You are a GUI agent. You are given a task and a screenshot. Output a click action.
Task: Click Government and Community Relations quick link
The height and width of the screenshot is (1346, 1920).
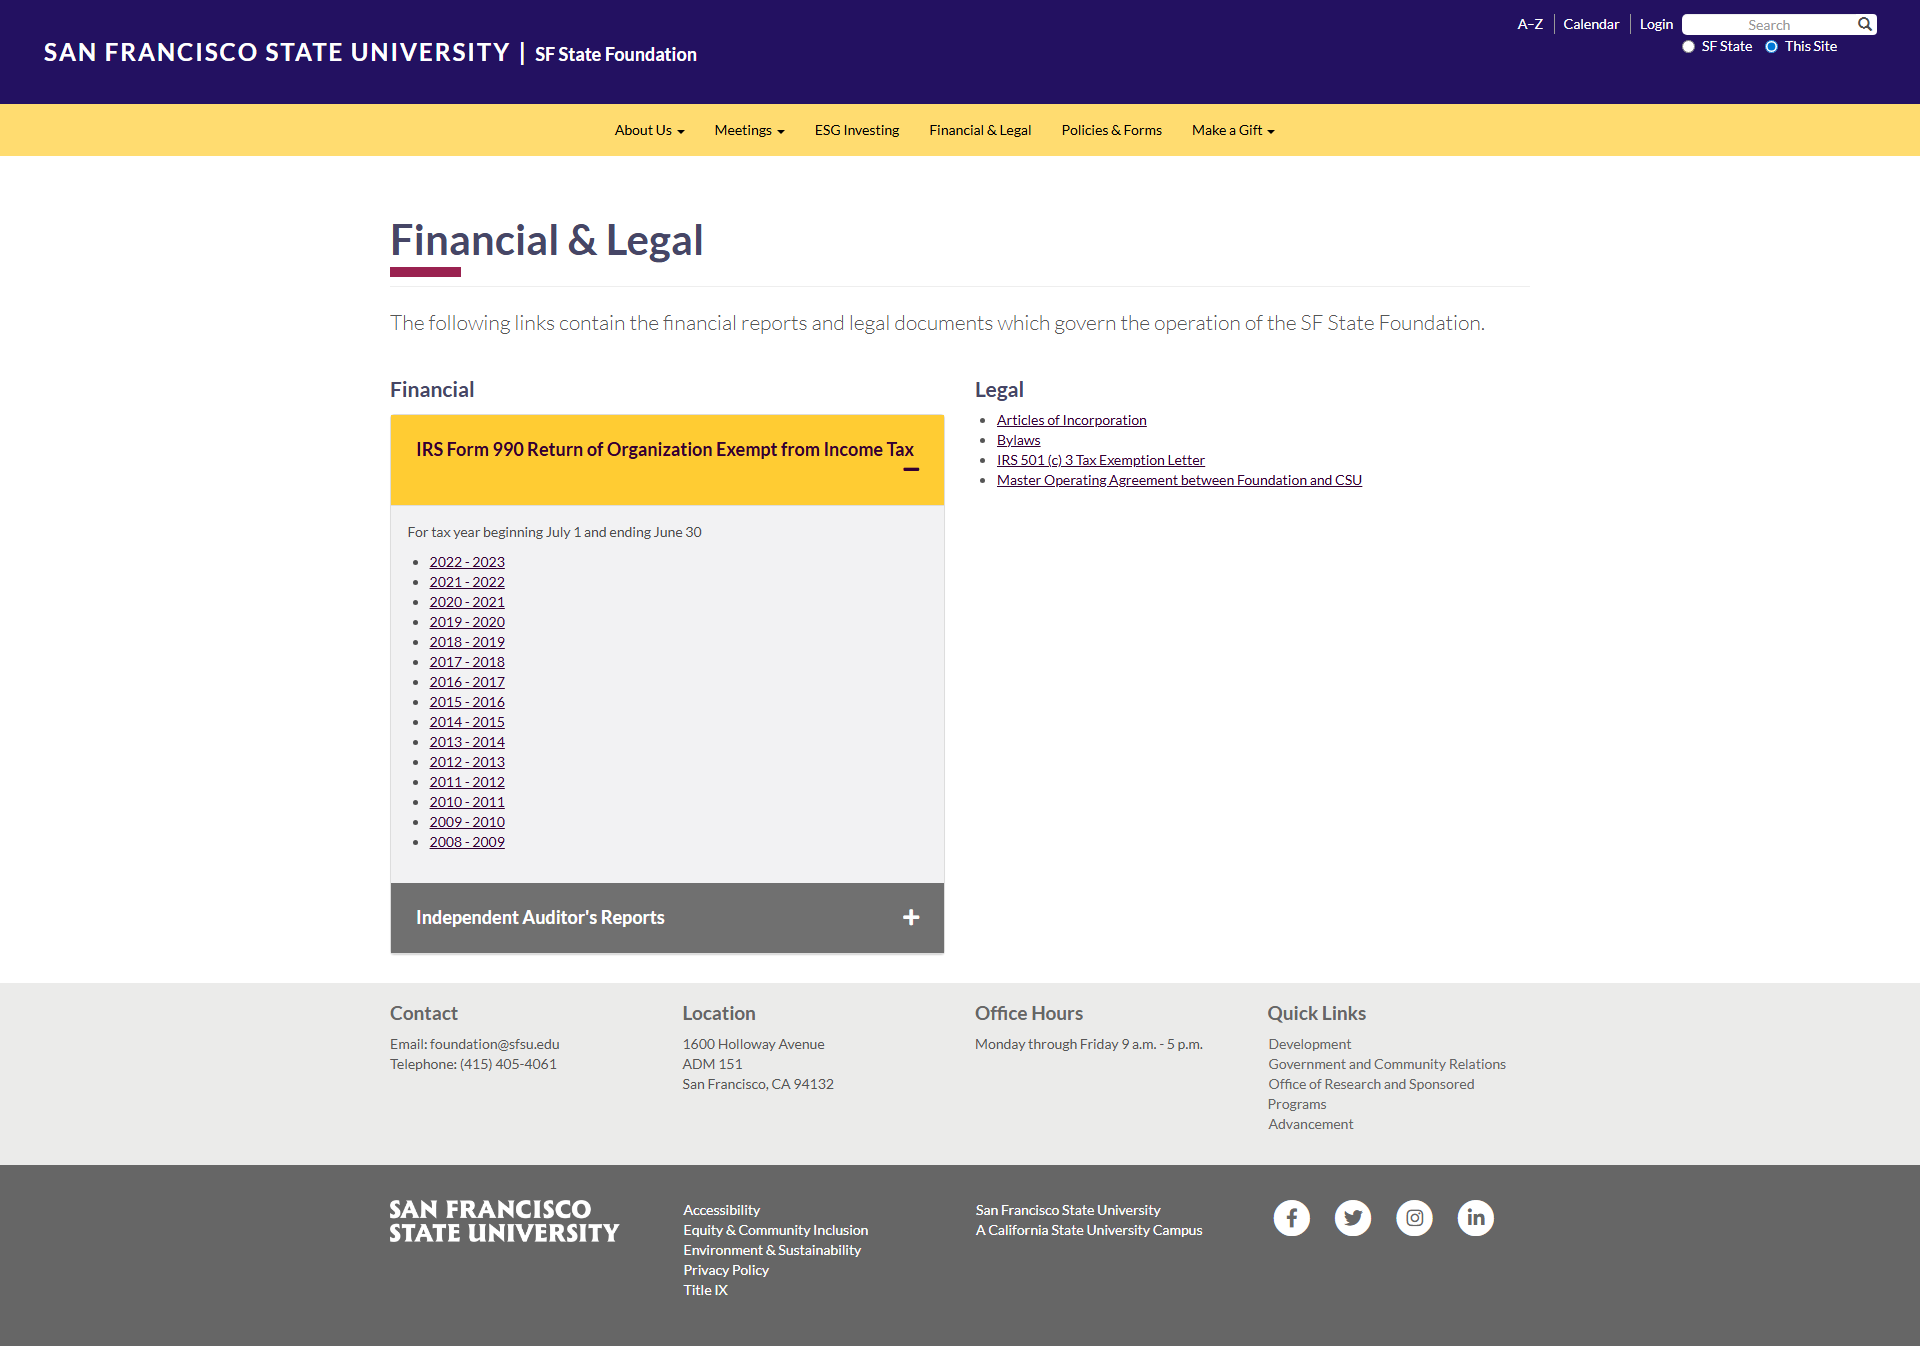(1387, 1064)
